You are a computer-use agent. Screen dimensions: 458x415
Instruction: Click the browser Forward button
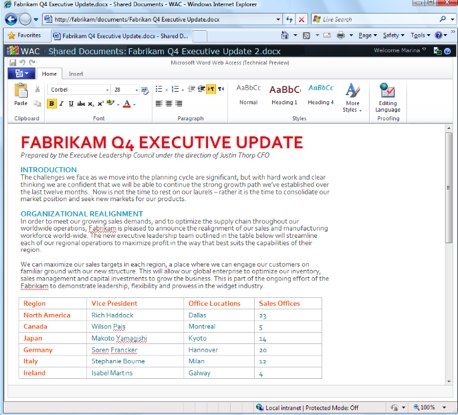pos(25,19)
